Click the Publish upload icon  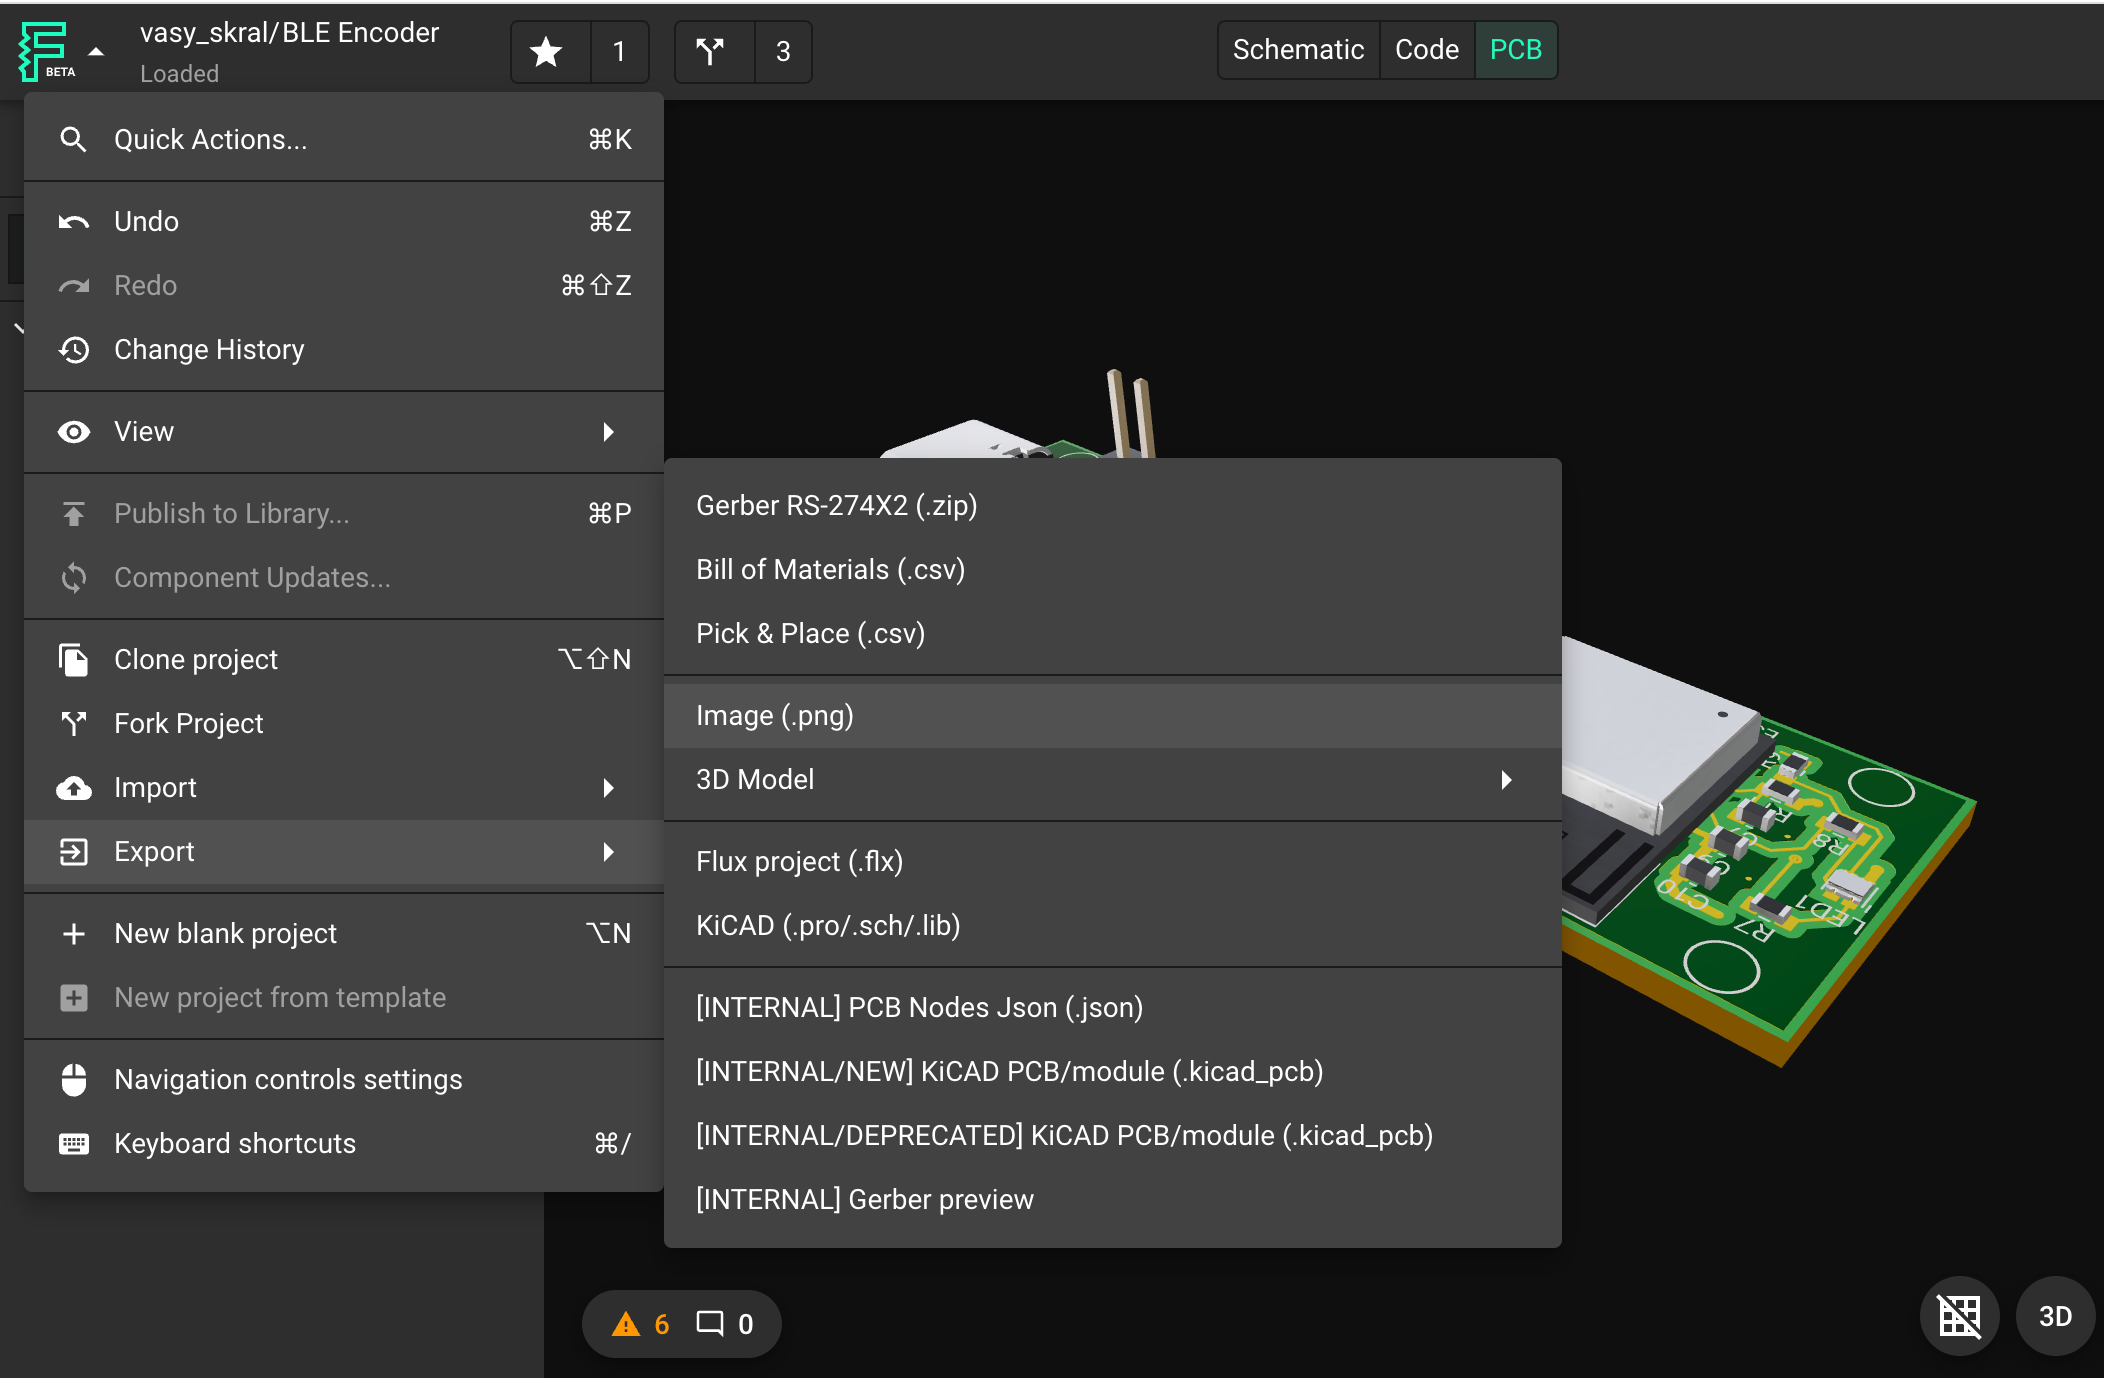(73, 514)
